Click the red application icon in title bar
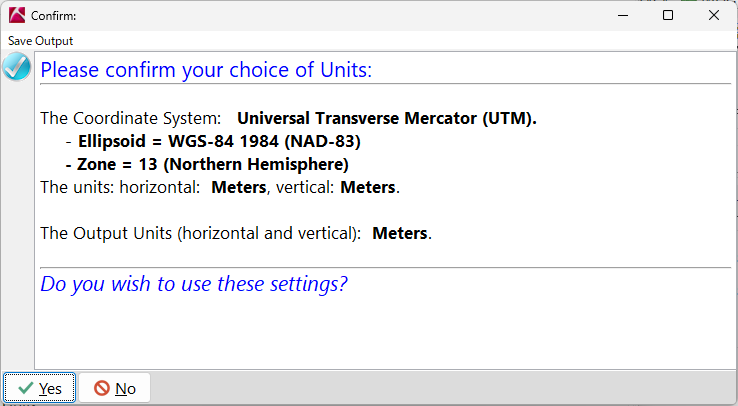 [x=16, y=16]
